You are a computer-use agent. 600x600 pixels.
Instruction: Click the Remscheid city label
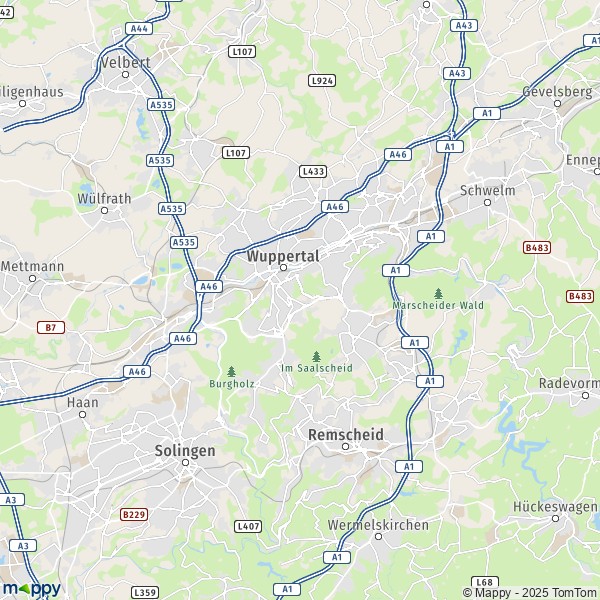click(346, 435)
